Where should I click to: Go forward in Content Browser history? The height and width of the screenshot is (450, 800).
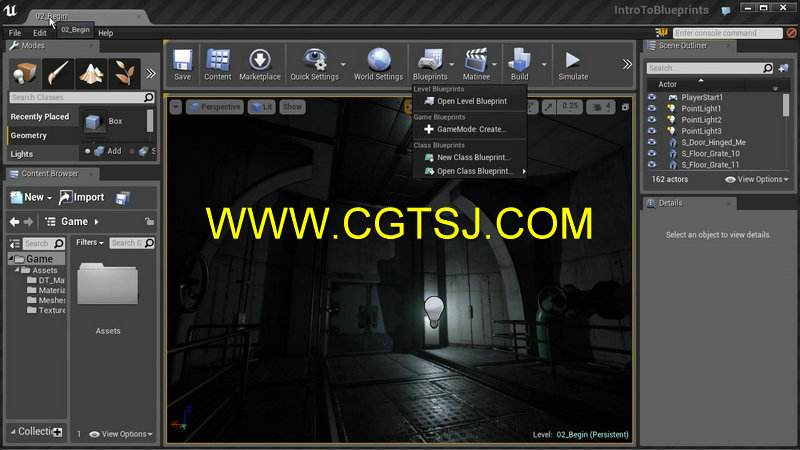tap(29, 221)
